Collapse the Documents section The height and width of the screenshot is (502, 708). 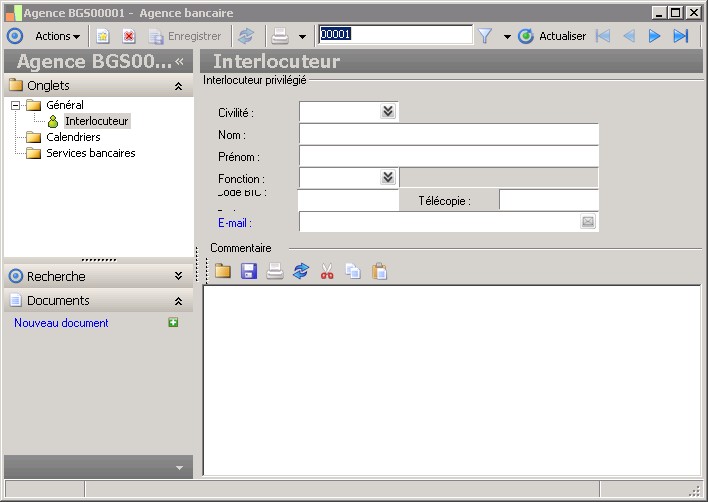(x=178, y=301)
